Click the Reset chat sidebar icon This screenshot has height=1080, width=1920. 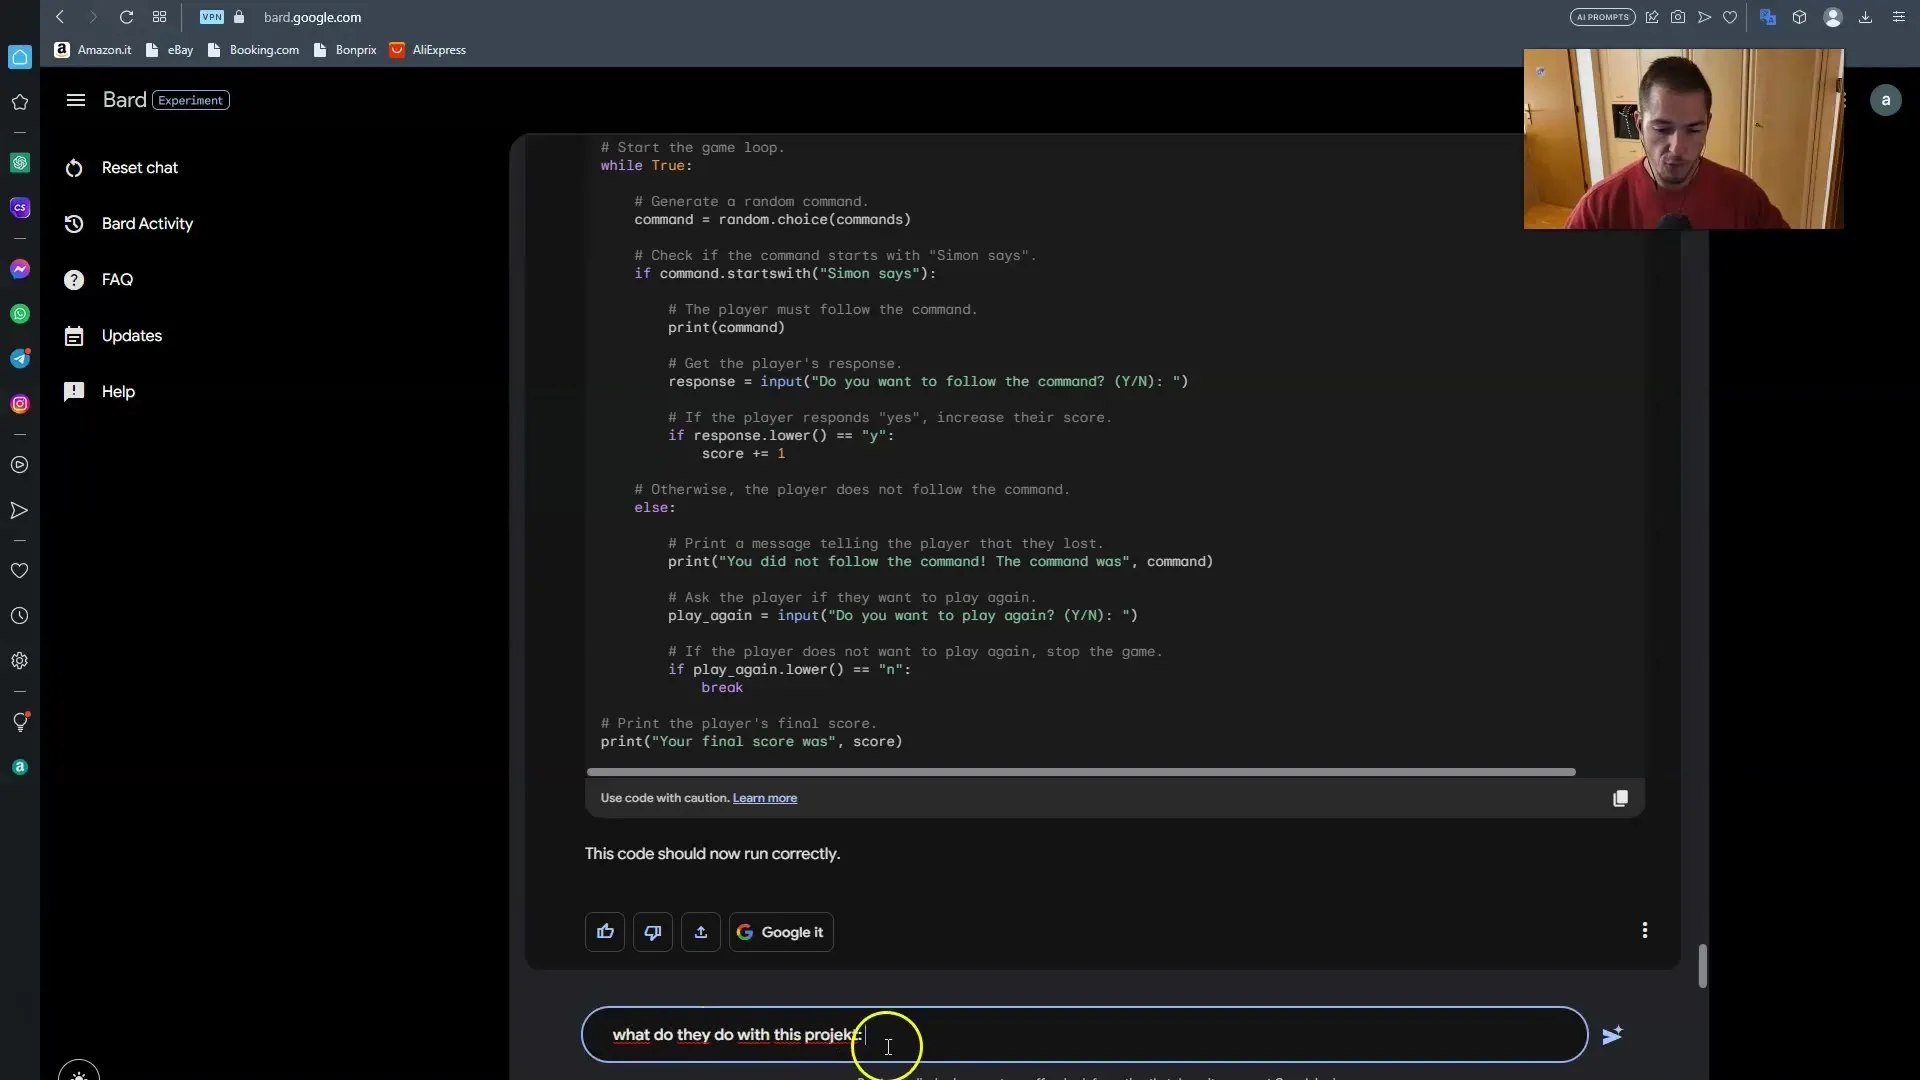click(x=75, y=167)
